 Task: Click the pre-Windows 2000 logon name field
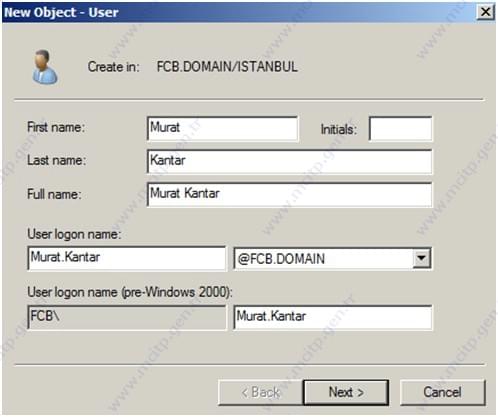(x=333, y=317)
